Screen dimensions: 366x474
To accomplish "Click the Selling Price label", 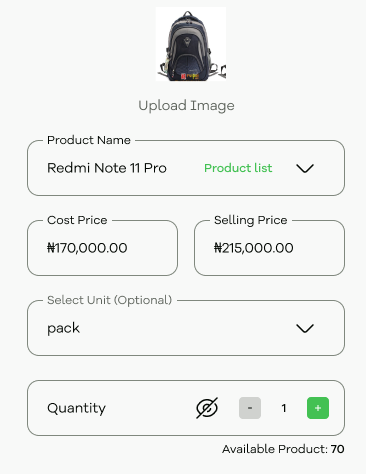I will click(250, 220).
